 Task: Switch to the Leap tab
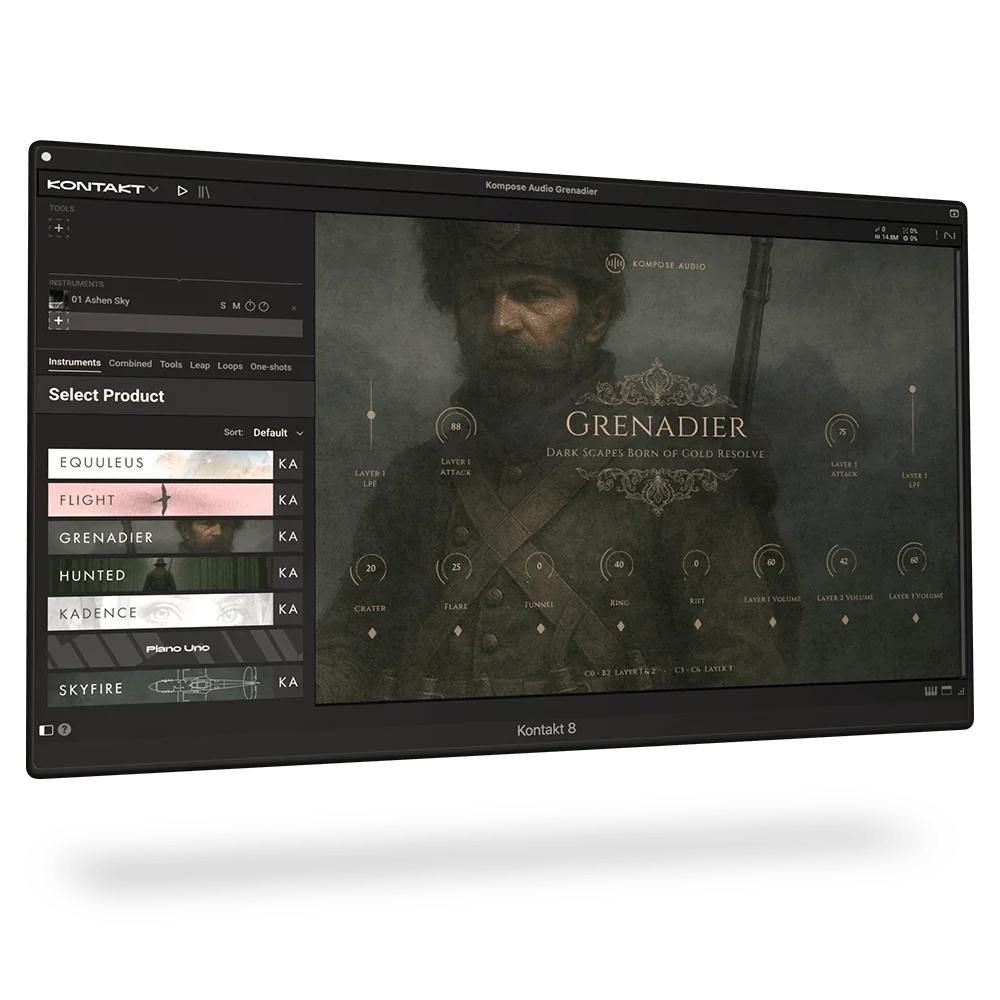click(x=200, y=365)
